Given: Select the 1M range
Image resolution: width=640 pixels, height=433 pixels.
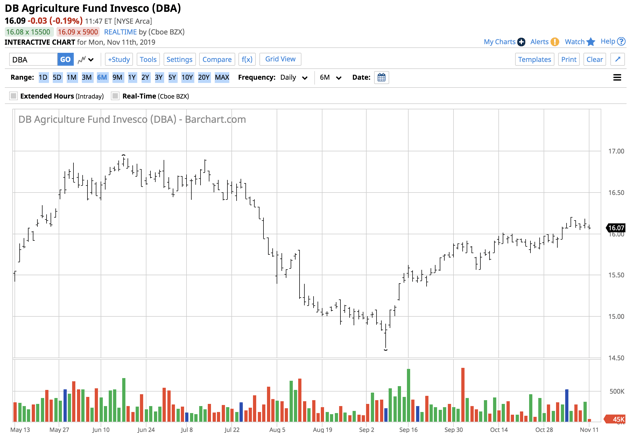Looking at the screenshot, I should 72,78.
